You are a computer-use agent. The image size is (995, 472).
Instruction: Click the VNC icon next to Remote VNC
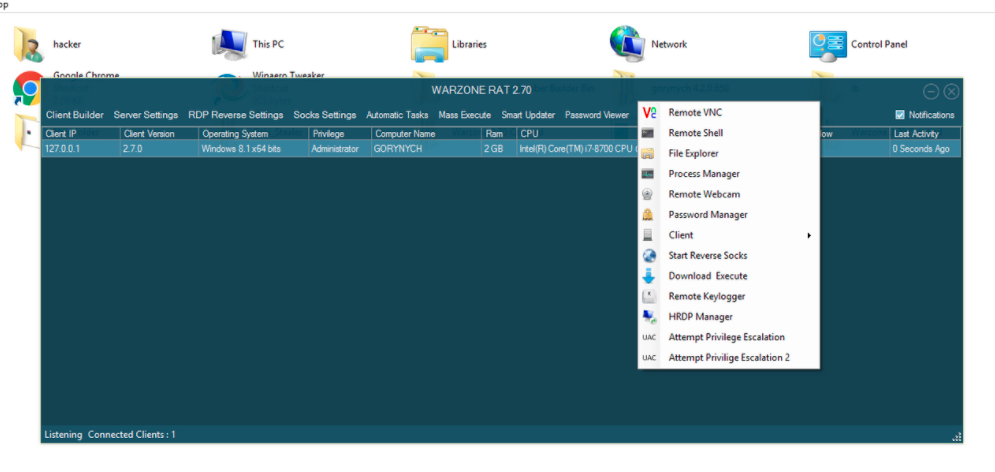[649, 113]
